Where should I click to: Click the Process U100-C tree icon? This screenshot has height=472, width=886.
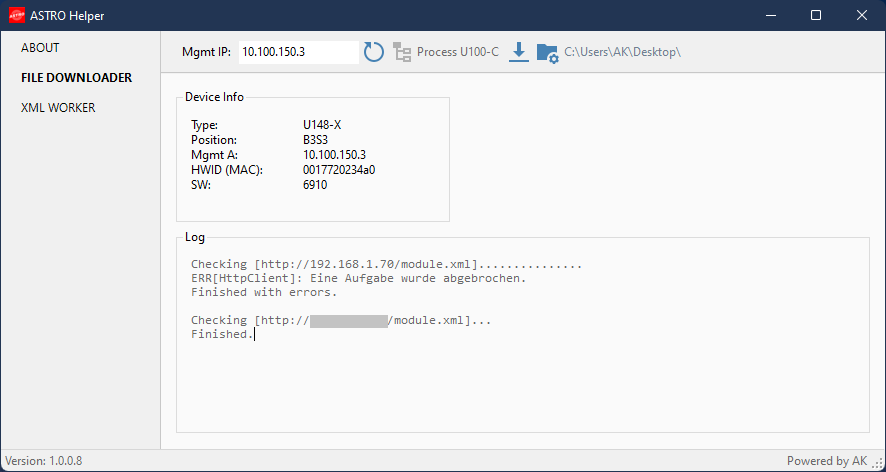point(402,52)
